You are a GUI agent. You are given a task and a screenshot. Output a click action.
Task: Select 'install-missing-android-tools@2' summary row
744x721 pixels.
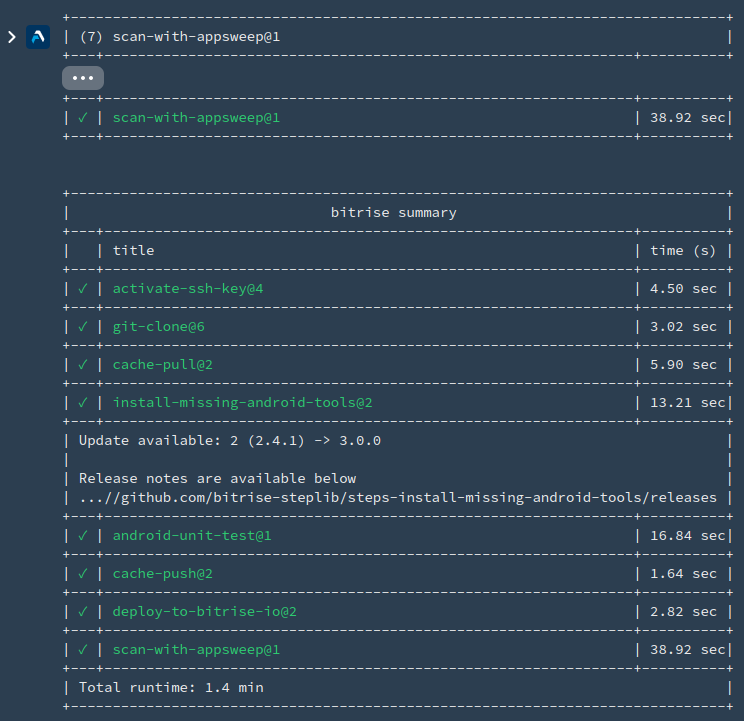point(398,402)
